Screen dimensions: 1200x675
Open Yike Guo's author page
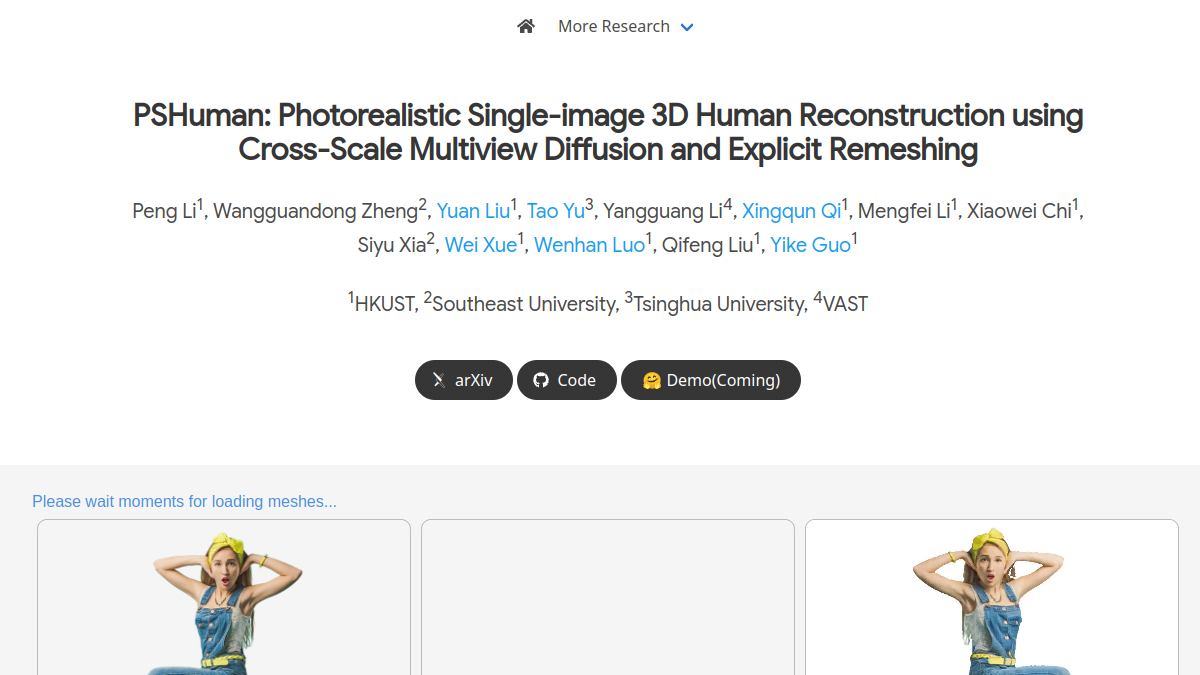point(810,245)
